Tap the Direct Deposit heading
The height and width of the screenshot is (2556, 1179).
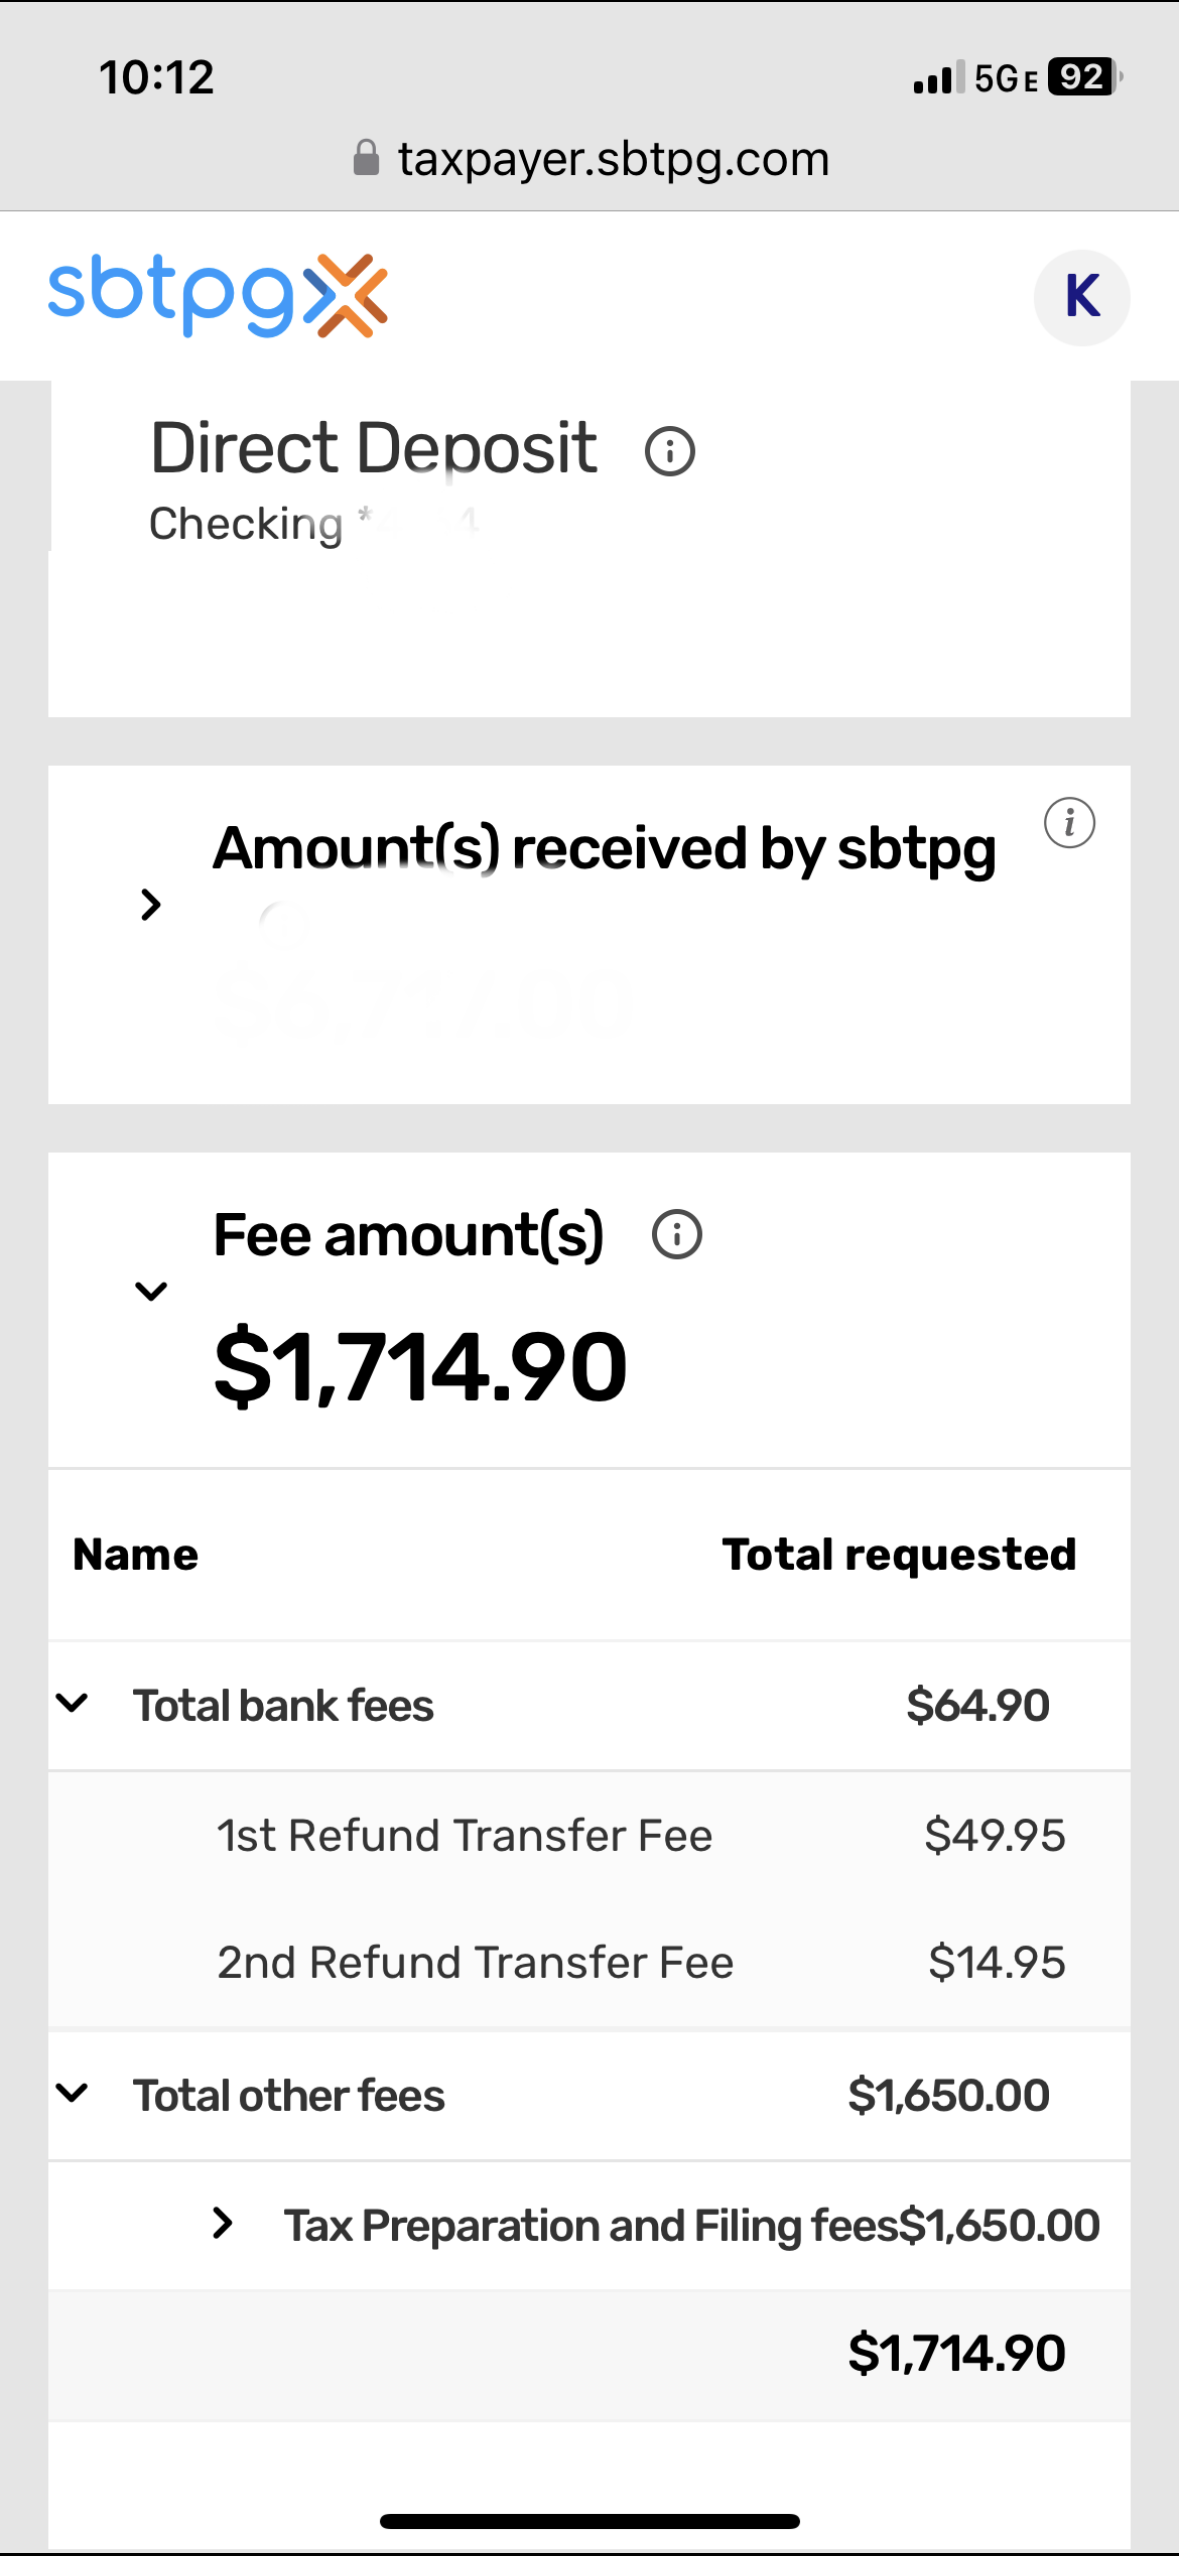click(x=373, y=448)
